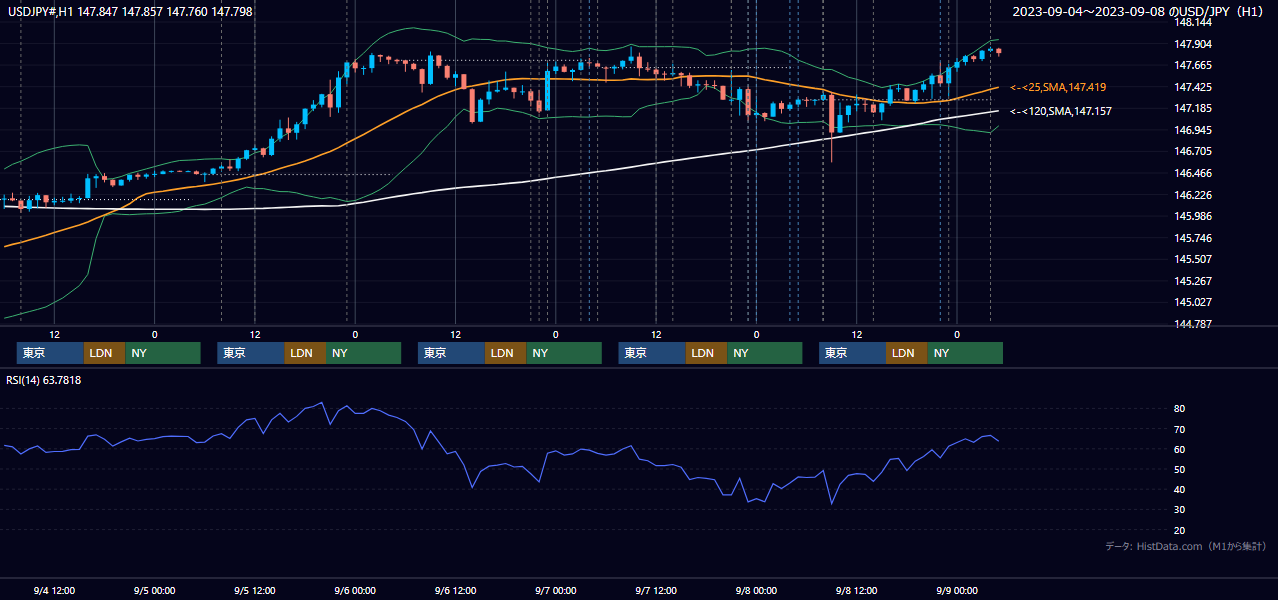Click RSI scale value 60
This screenshot has height=600, width=1278.
coord(1180,449)
